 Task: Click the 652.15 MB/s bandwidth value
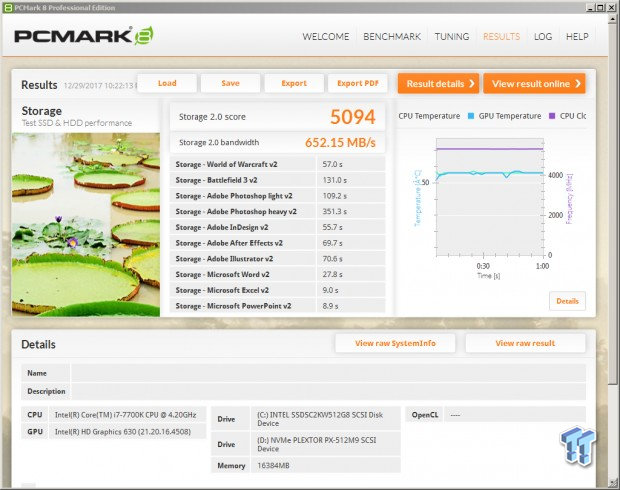(x=340, y=142)
